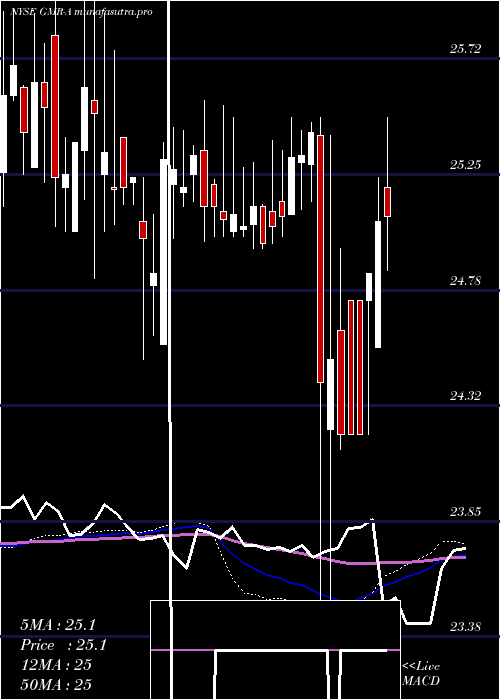Click the <<Live MACD label
This screenshot has width=500, height=700.
pos(421,673)
